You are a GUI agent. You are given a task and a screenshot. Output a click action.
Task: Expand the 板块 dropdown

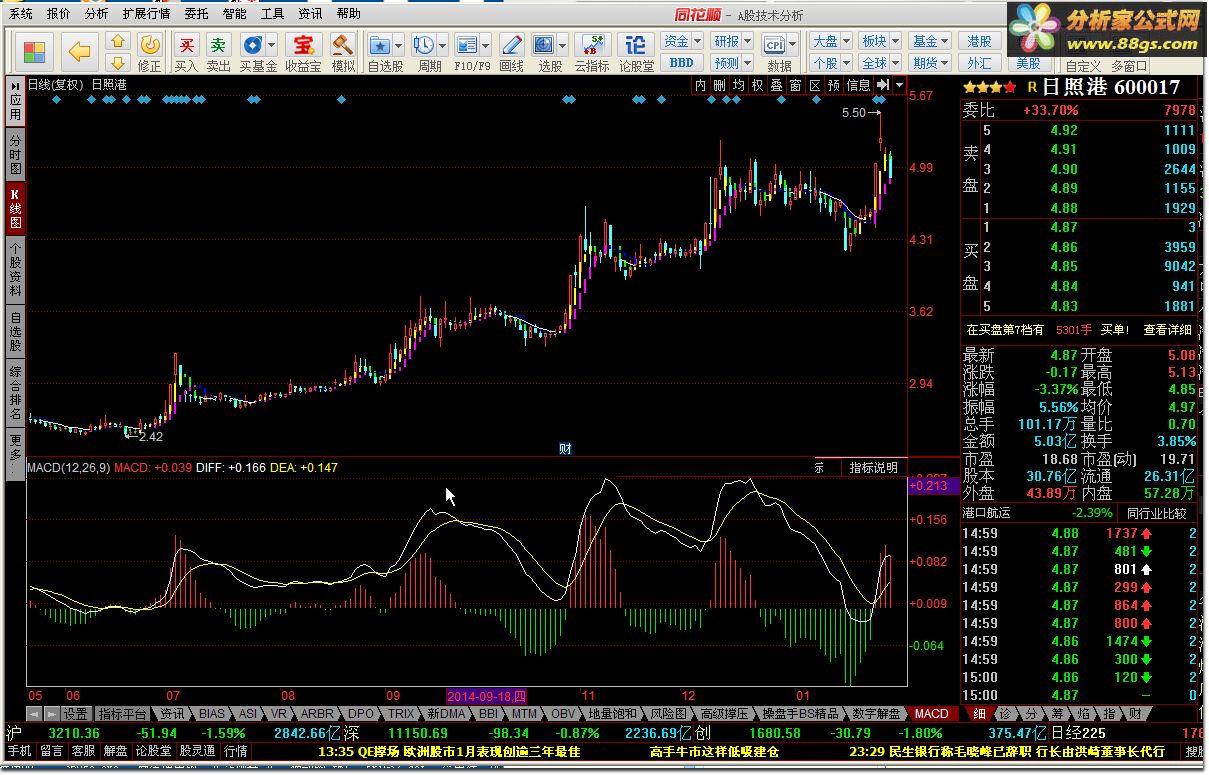[894, 42]
